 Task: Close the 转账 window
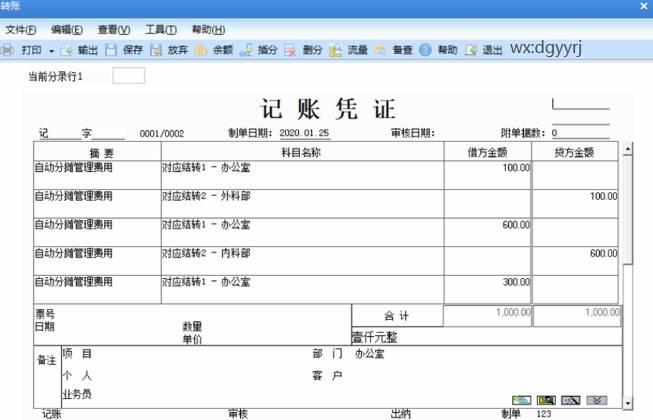(644, 6)
